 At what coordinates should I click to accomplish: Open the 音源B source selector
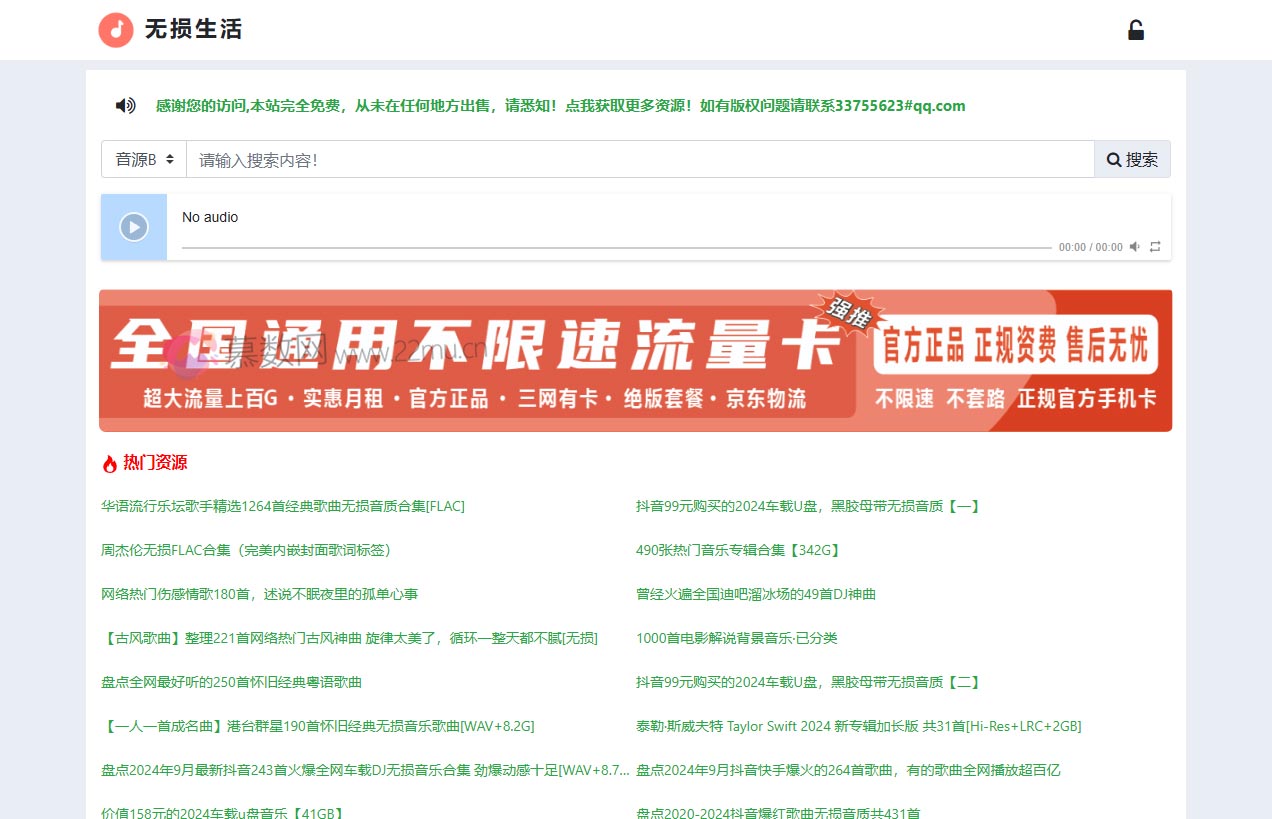coord(142,158)
